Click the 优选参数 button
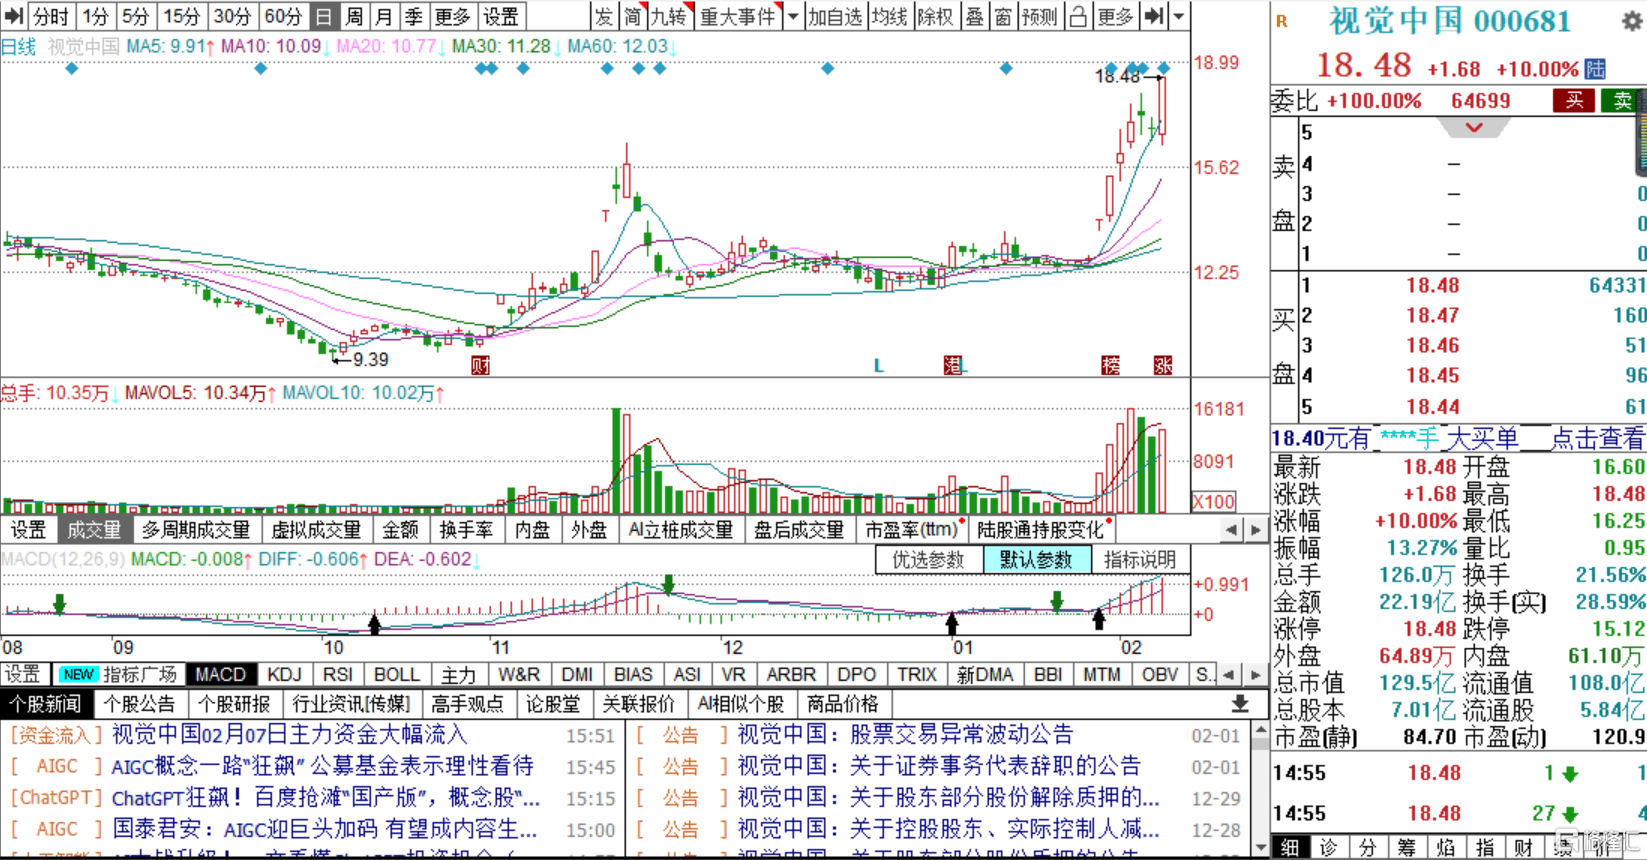 [x=929, y=560]
